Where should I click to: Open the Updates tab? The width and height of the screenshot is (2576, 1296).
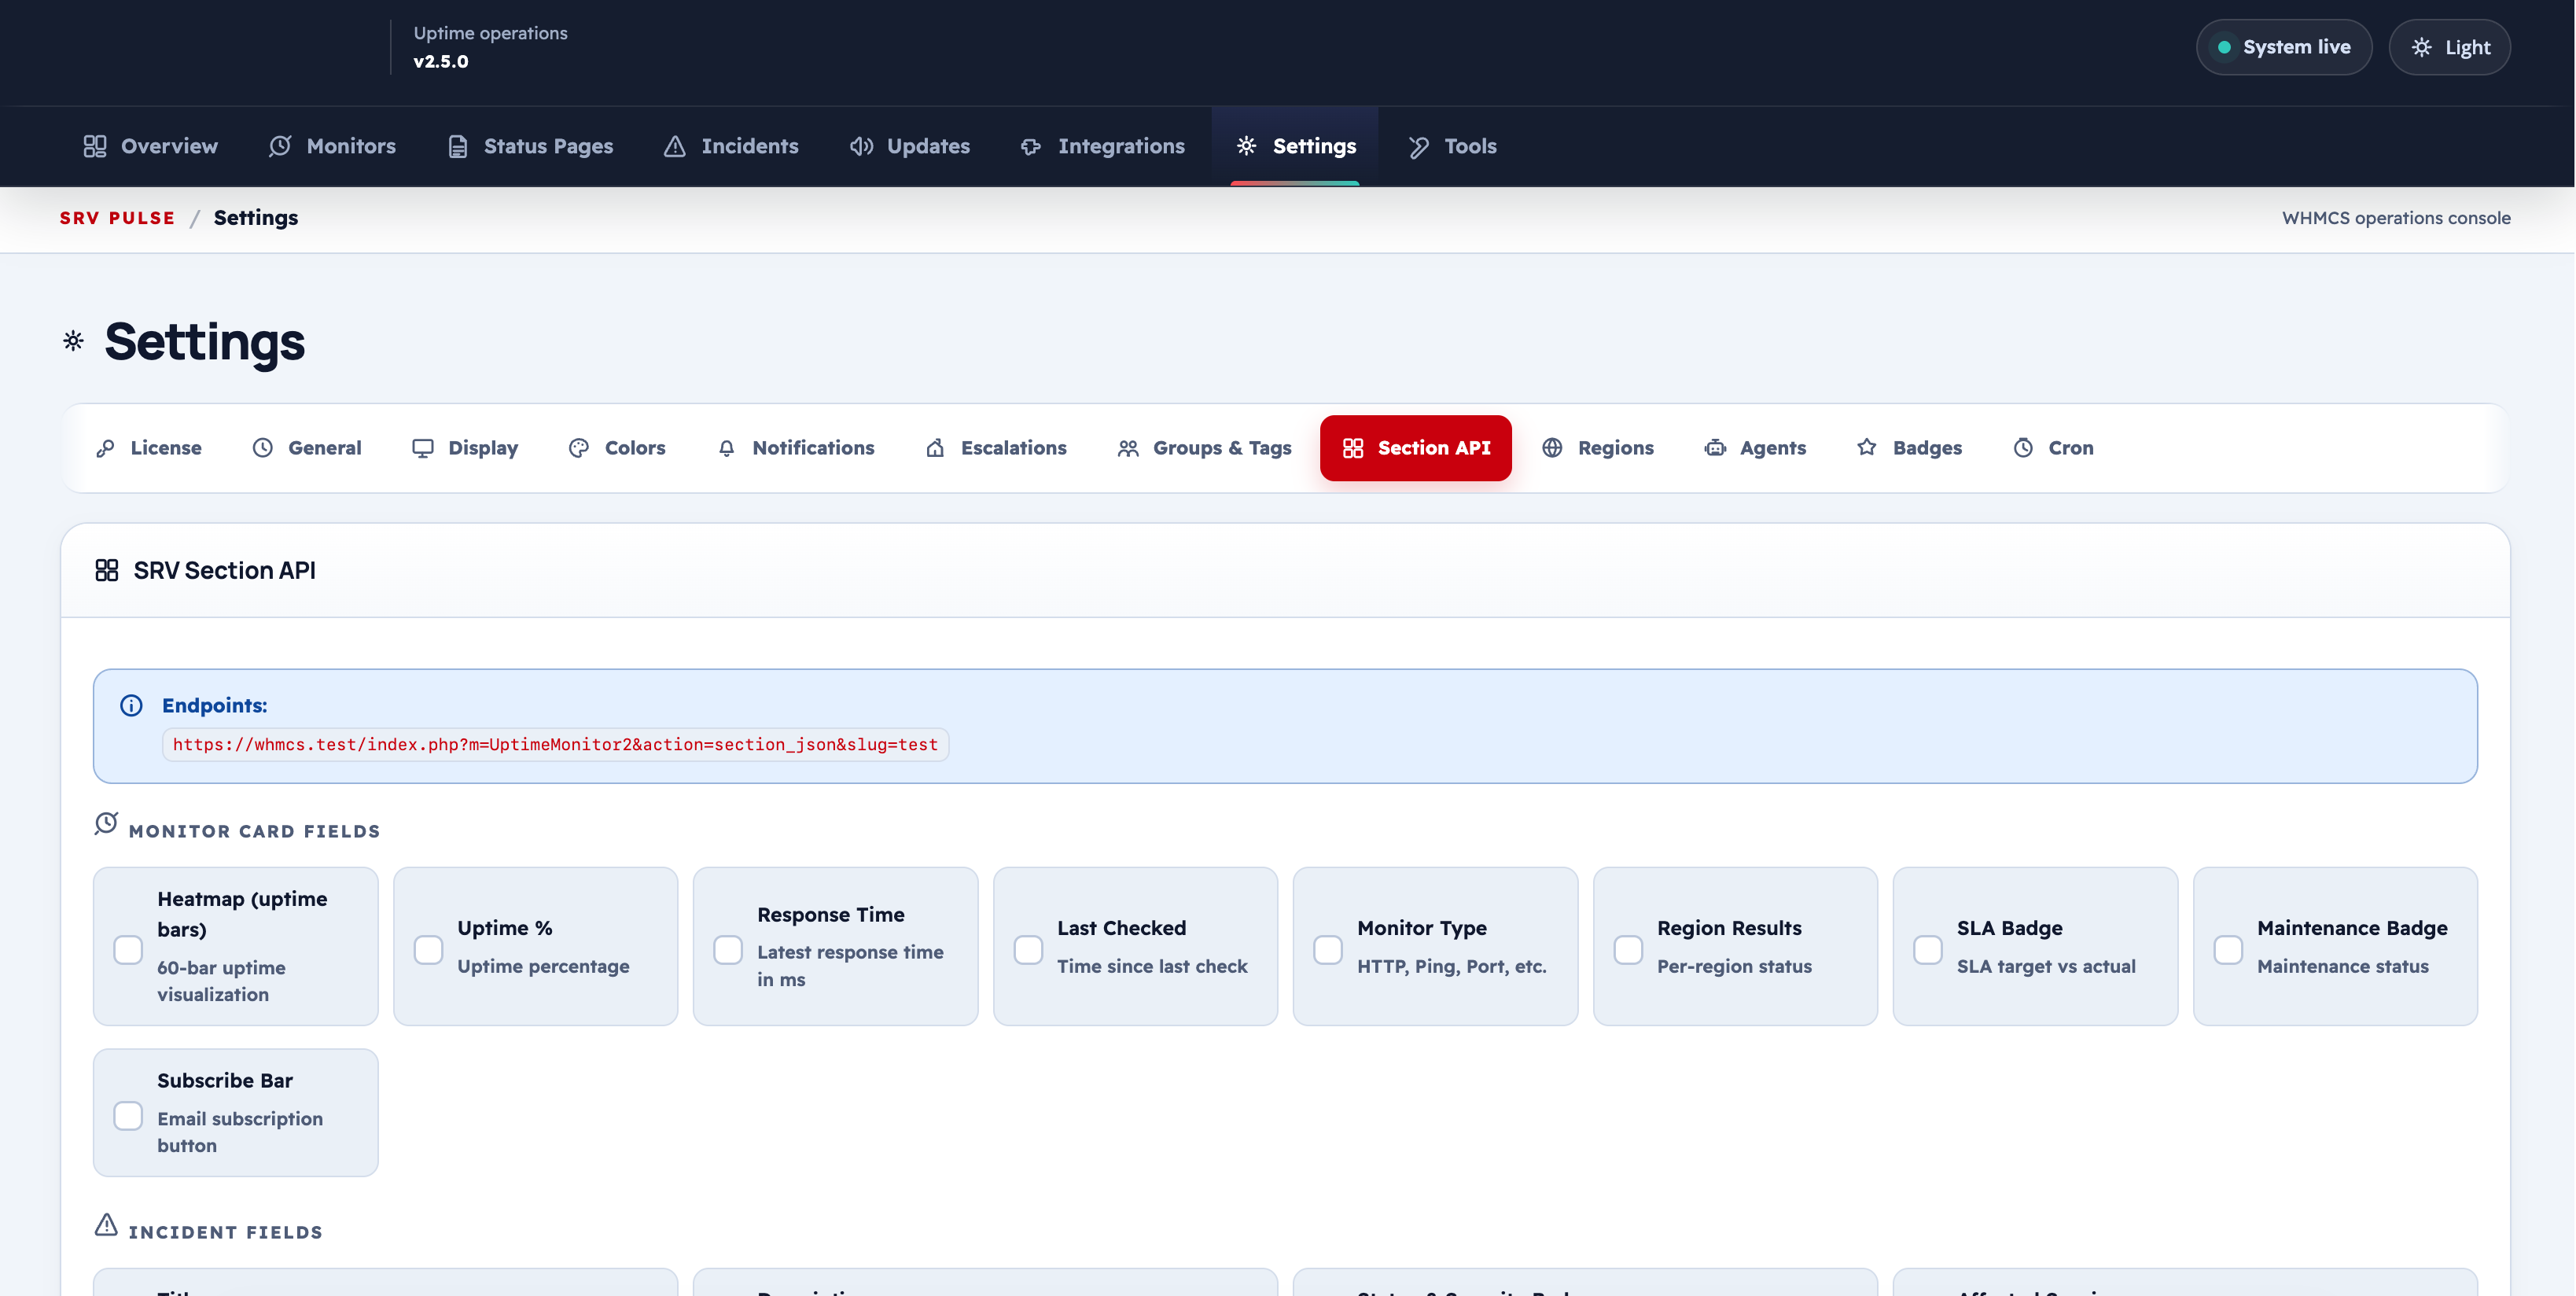(910, 146)
